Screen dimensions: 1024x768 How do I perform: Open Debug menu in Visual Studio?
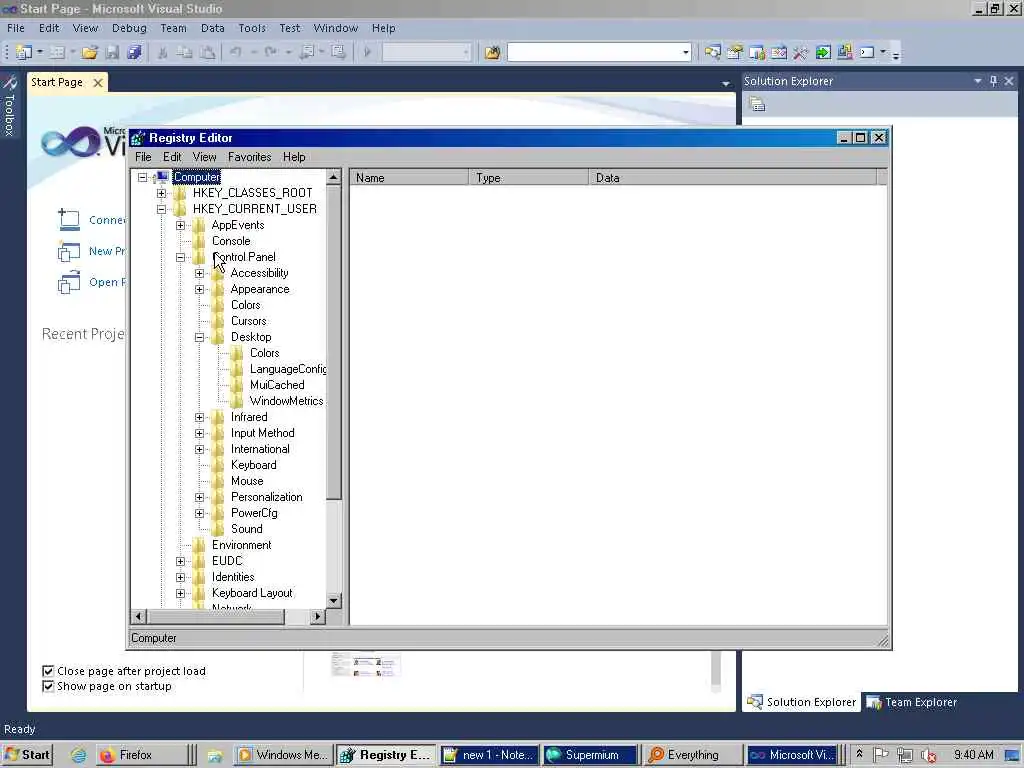[x=129, y=28]
